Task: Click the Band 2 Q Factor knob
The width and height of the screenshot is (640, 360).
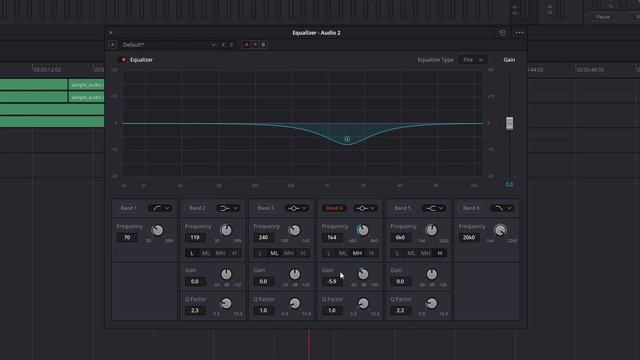Action: (x=226, y=303)
